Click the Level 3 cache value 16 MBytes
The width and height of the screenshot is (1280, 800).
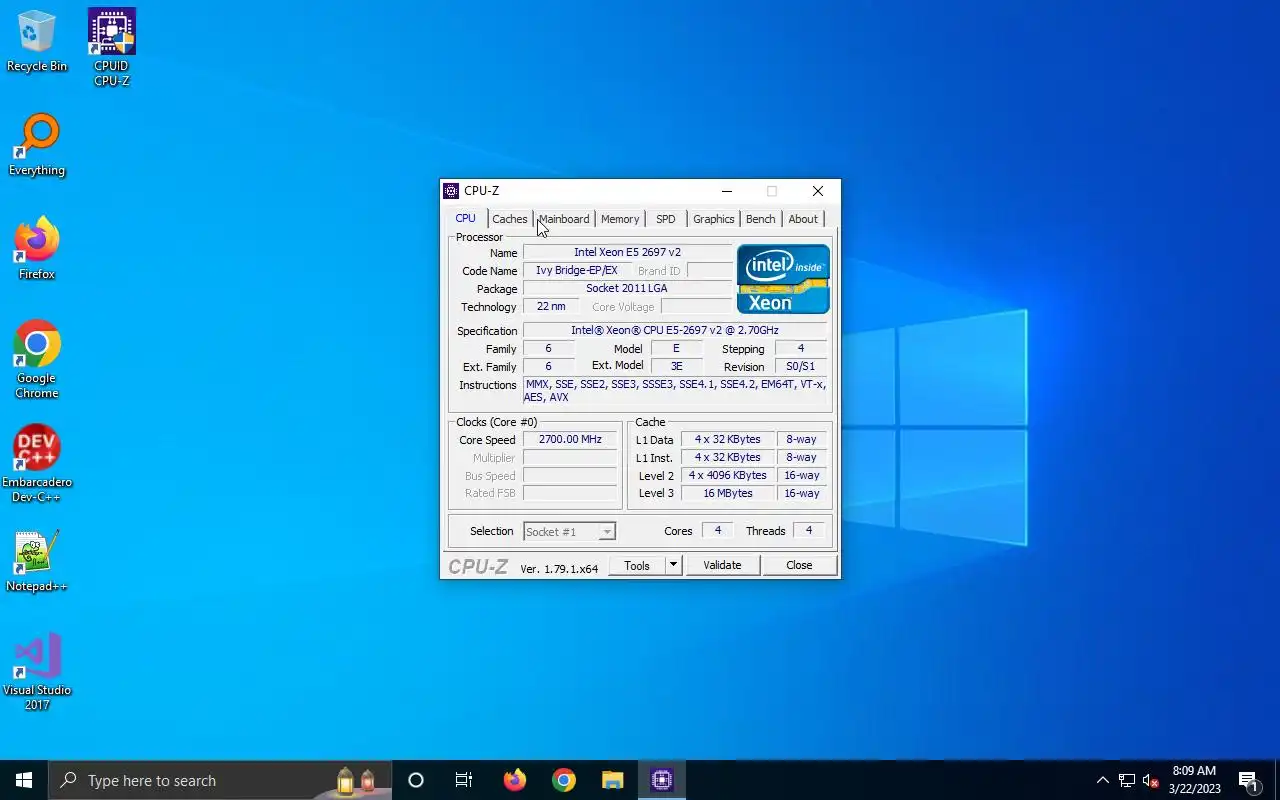[x=728, y=493]
